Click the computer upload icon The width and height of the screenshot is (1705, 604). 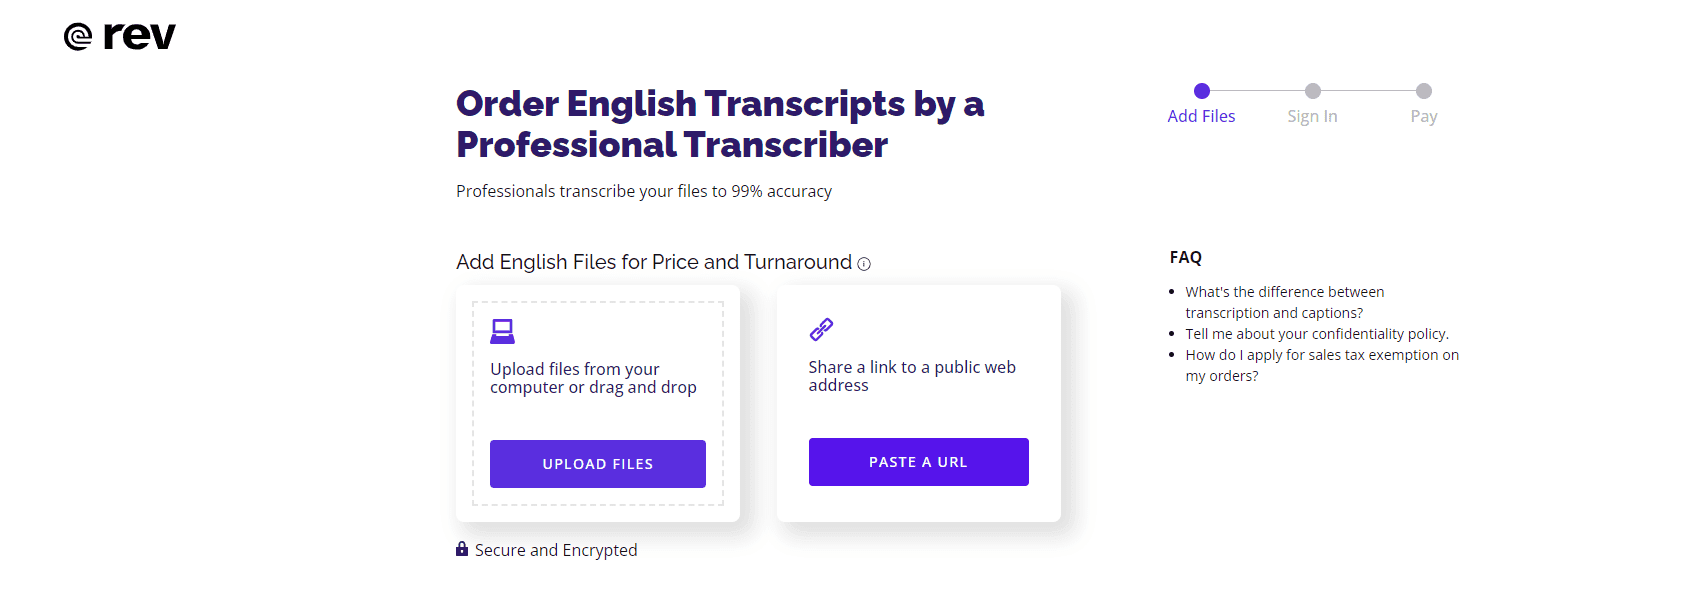[502, 331]
